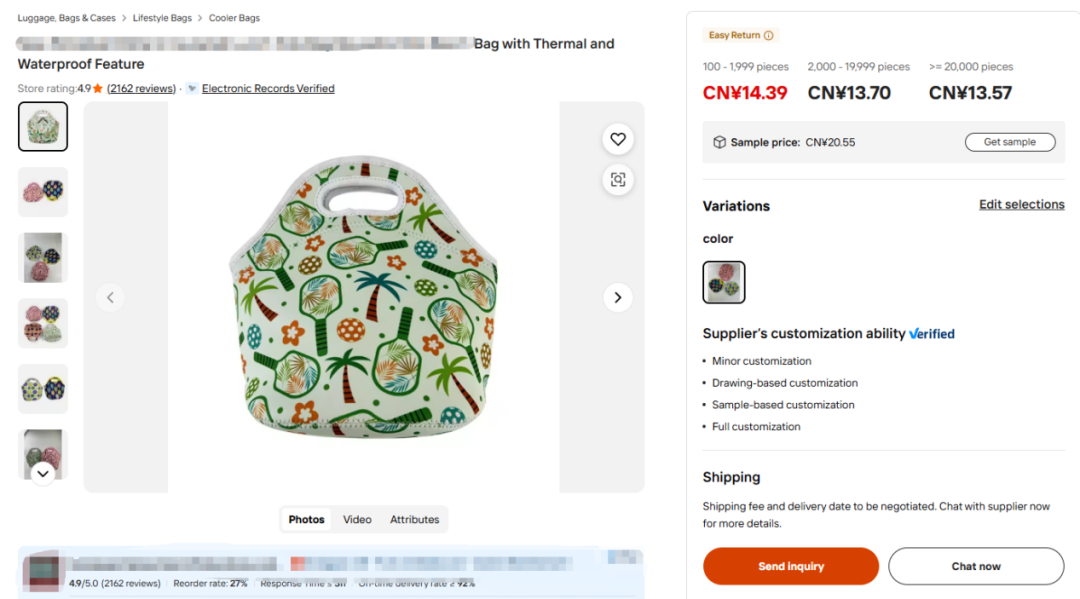Open Edit selections link
The width and height of the screenshot is (1080, 599).
[x=1021, y=204]
